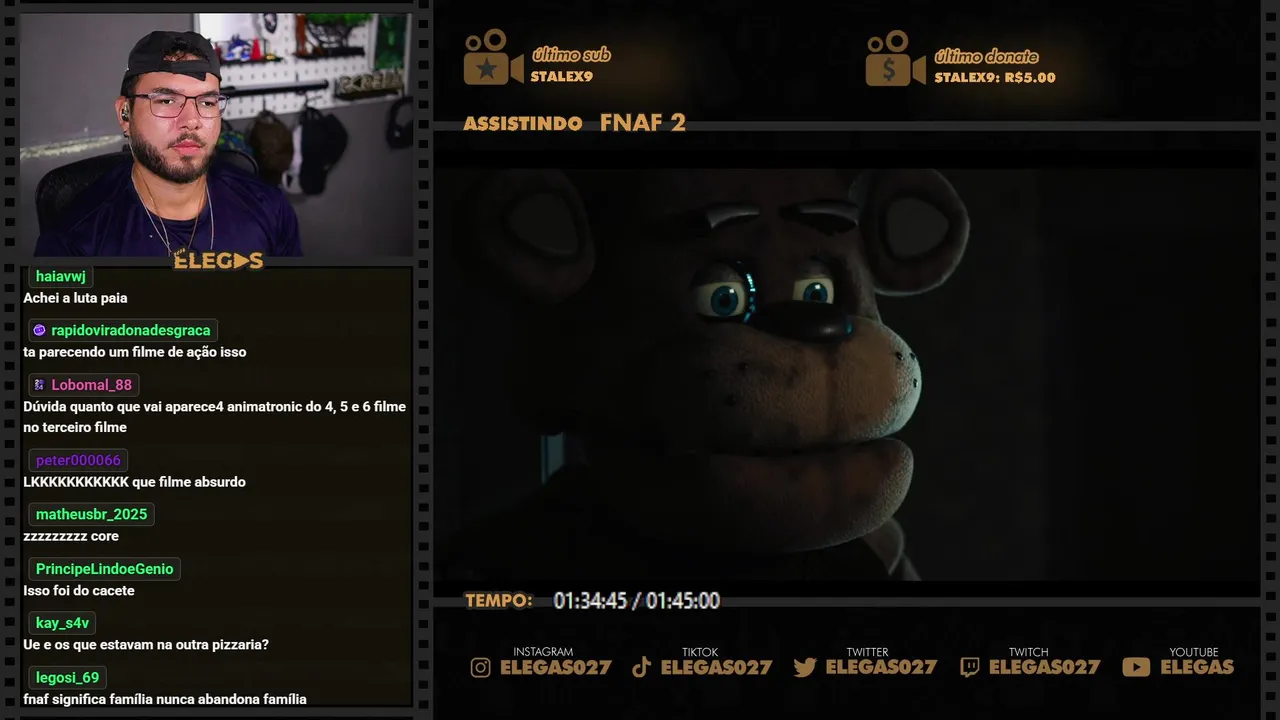Click badge icon beside Lobomal_88
Image resolution: width=1280 pixels, height=720 pixels.
pos(39,385)
